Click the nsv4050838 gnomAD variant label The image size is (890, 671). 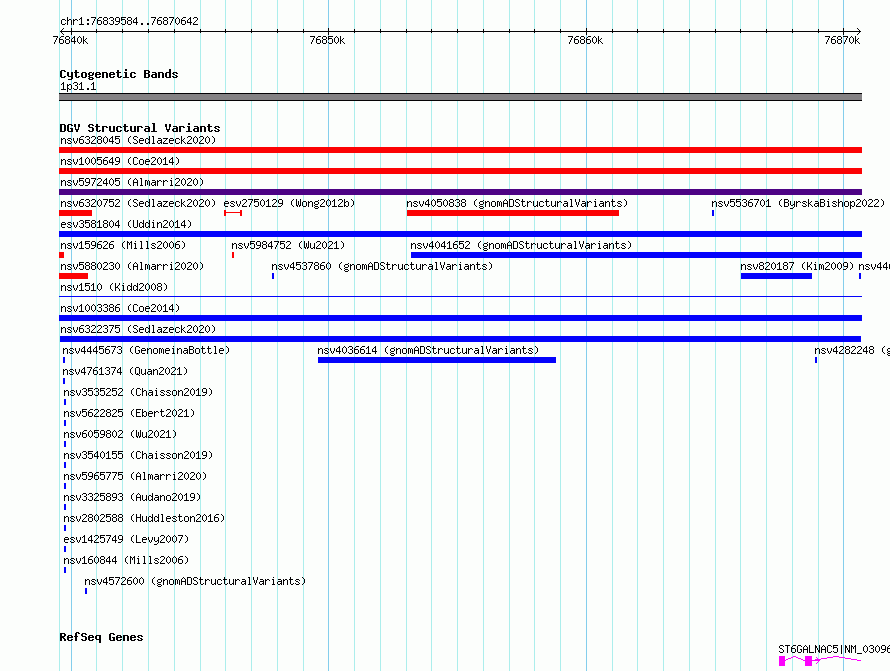(x=517, y=203)
